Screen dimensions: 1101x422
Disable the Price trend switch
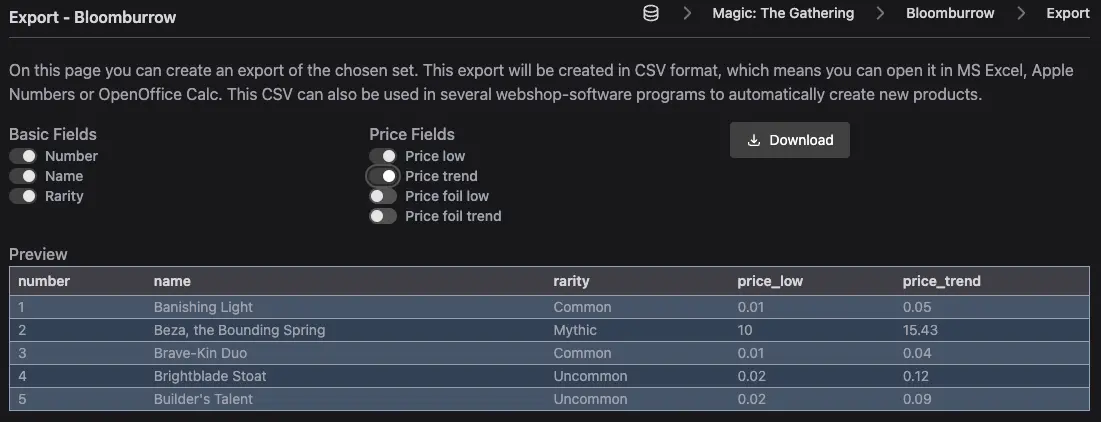pyautogui.click(x=383, y=176)
